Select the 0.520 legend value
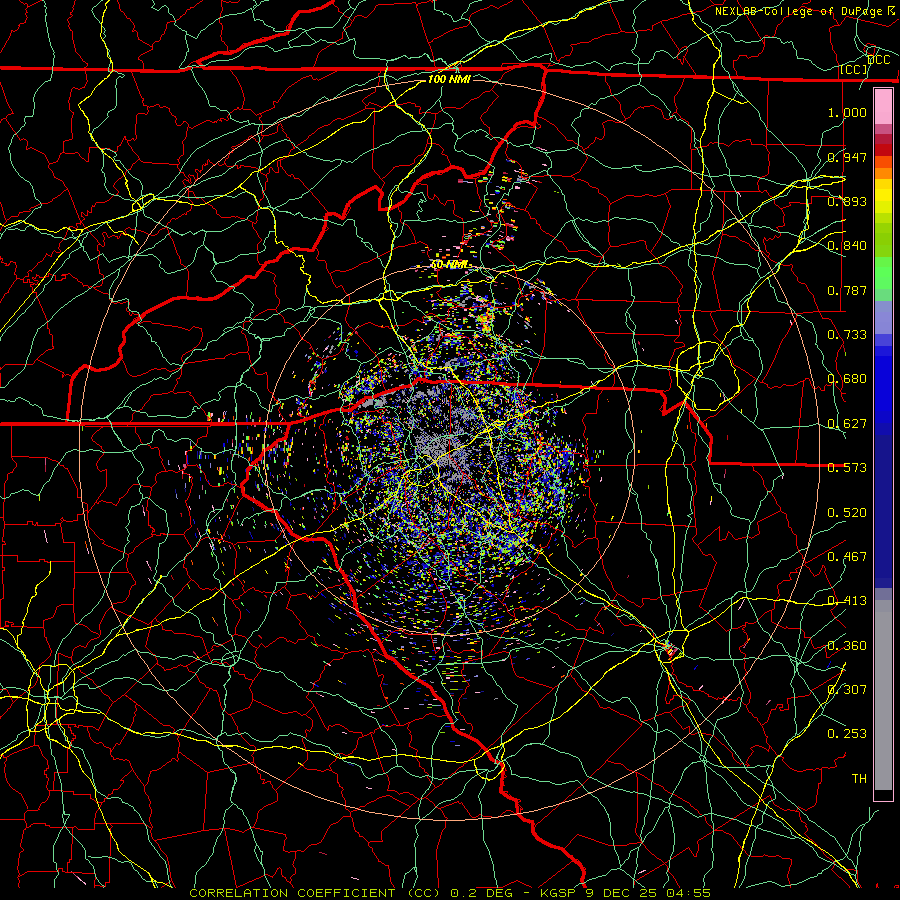900x900 pixels. pos(847,513)
